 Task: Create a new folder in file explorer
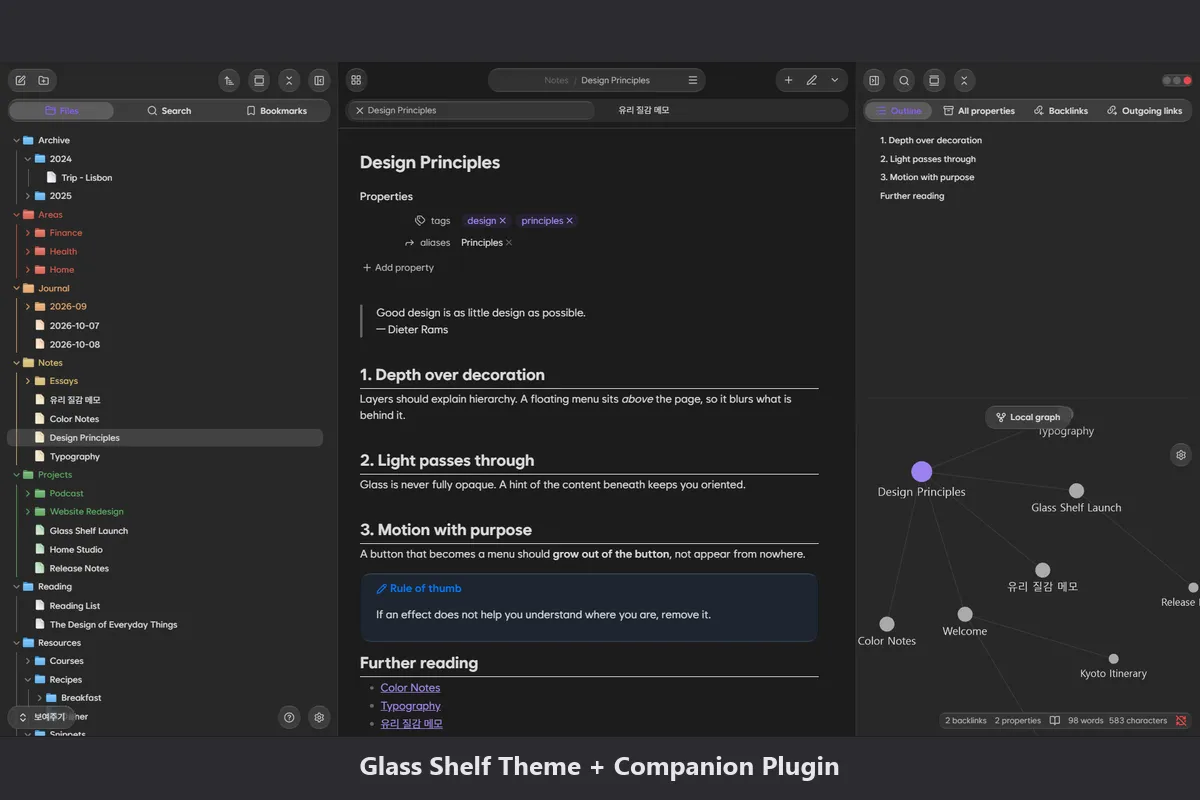[44, 80]
